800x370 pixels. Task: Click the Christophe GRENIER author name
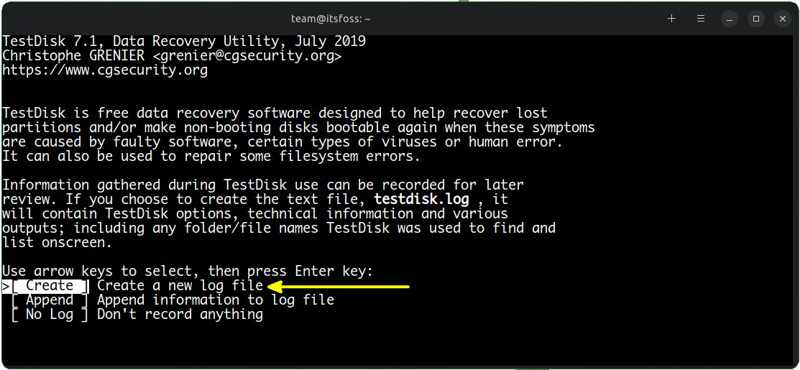coord(73,56)
